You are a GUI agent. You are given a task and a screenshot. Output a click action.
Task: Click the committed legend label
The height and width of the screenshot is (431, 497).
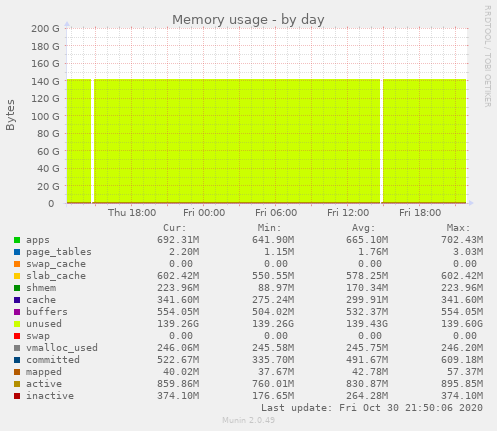pos(53,360)
